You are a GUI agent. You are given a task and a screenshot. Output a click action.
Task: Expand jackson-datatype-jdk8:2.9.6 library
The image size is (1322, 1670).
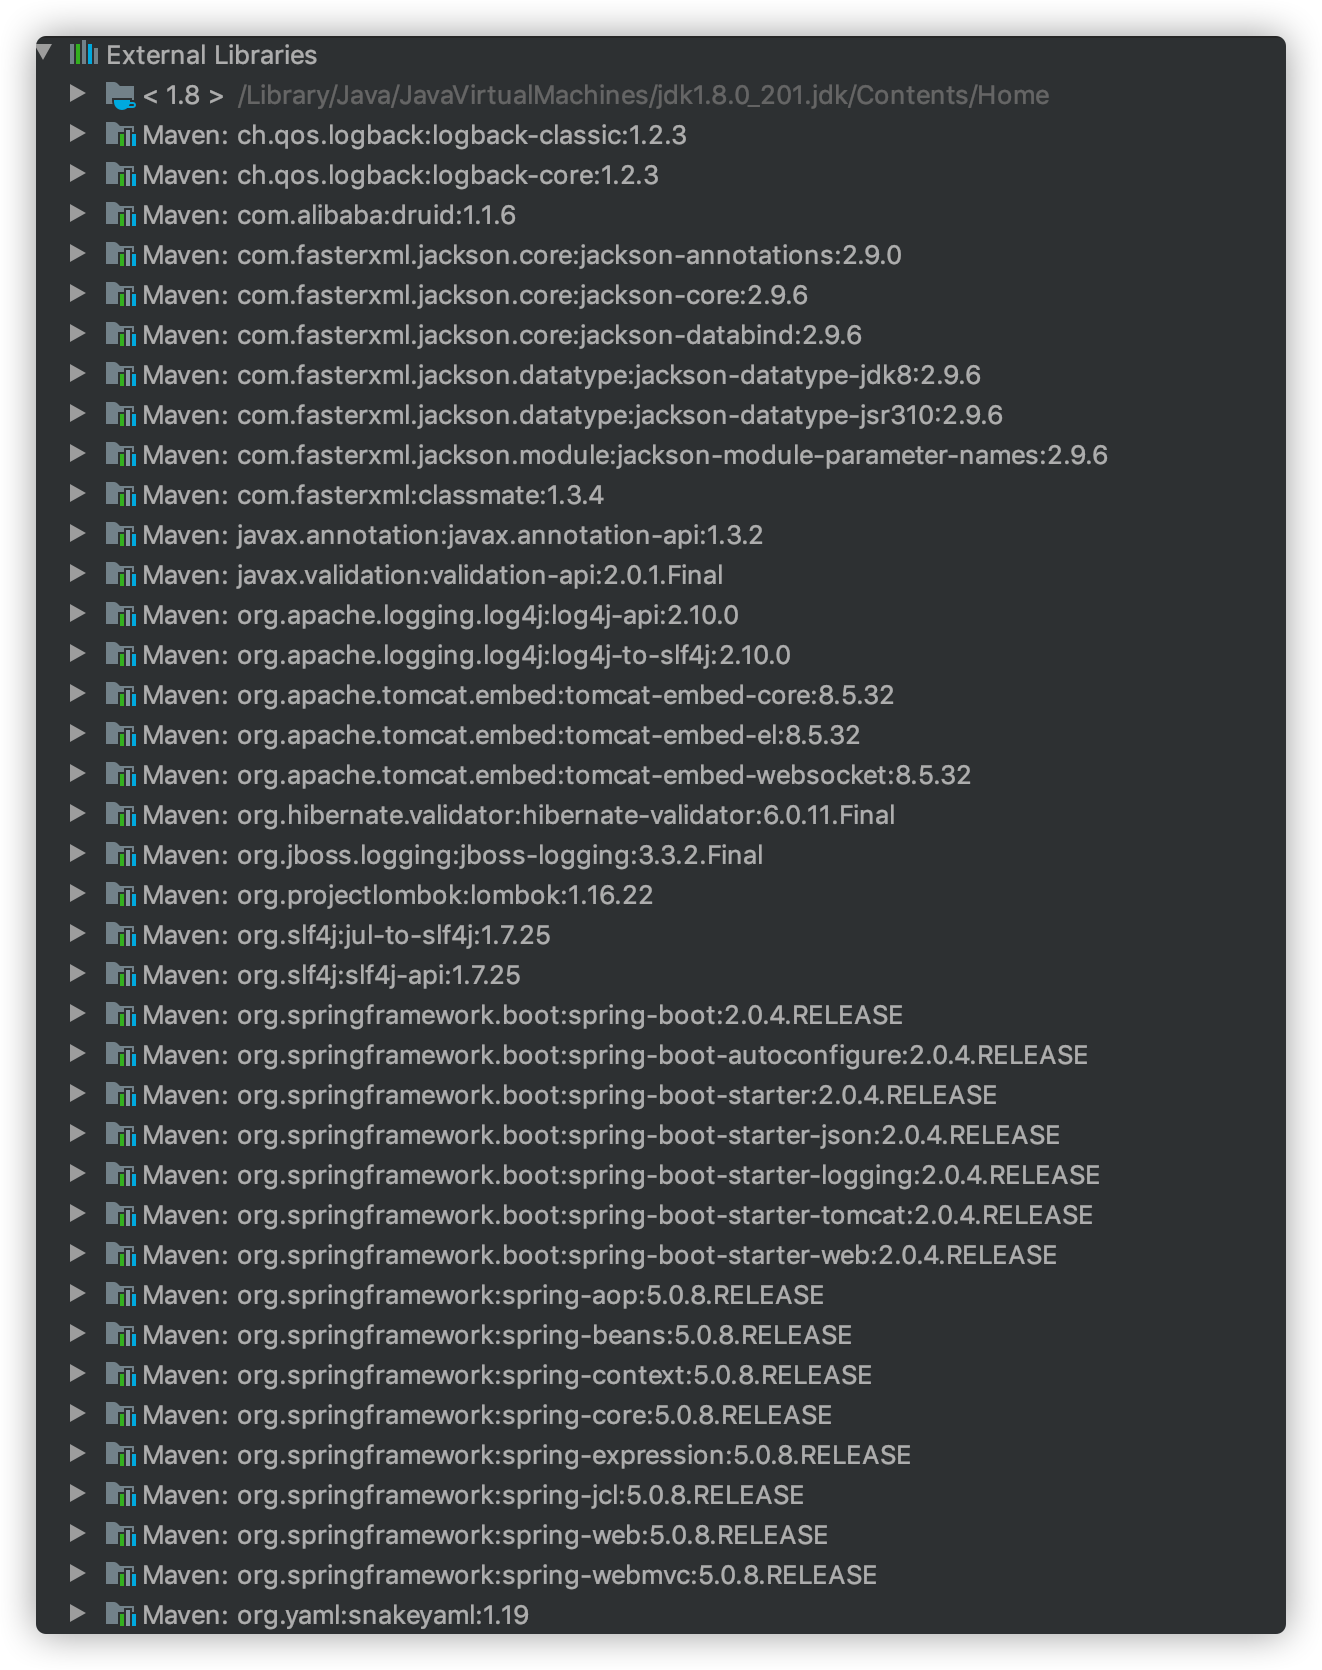click(x=77, y=374)
